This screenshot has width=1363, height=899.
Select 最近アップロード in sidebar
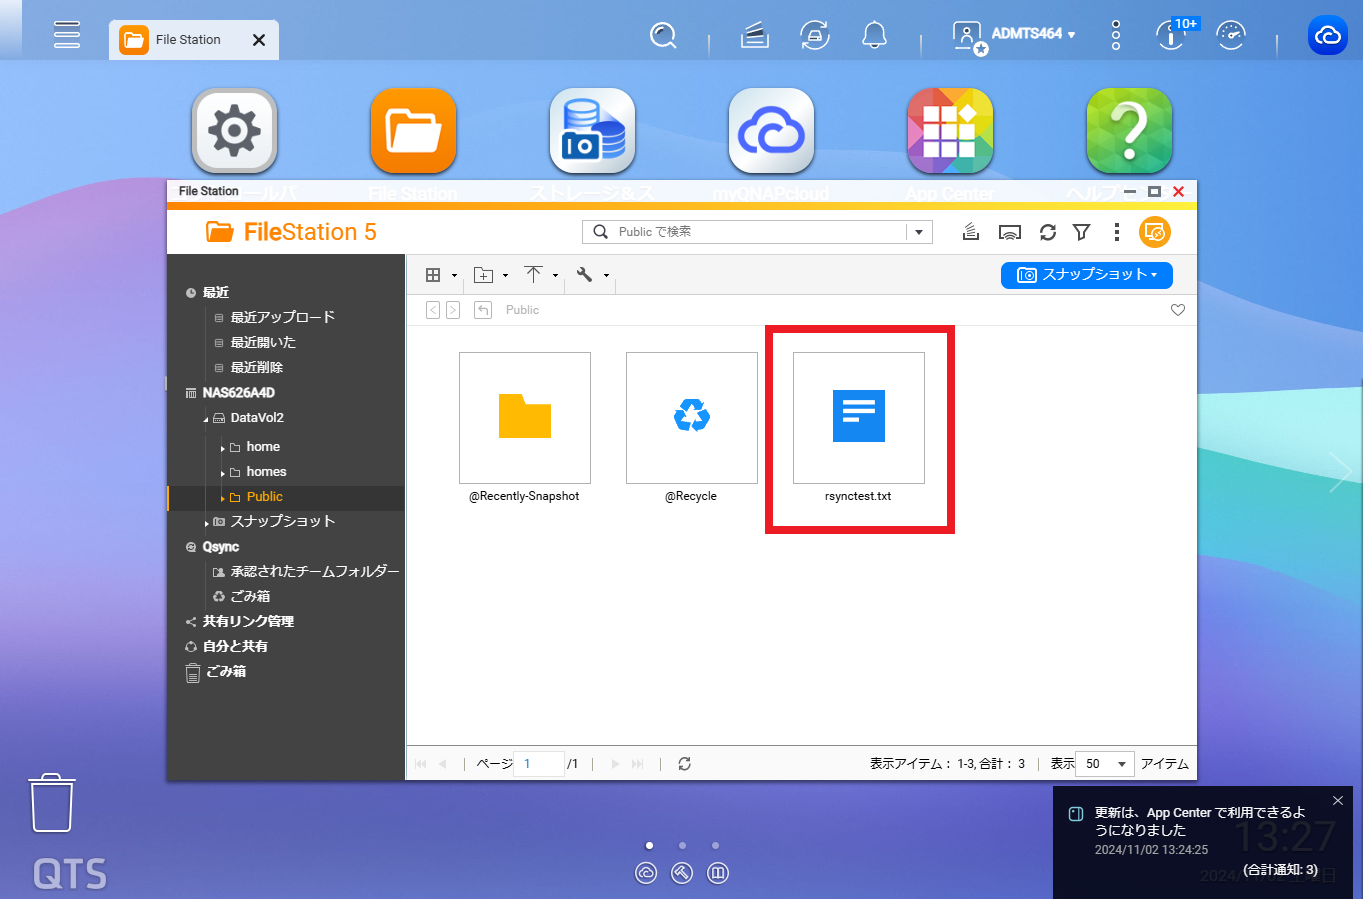tap(282, 317)
